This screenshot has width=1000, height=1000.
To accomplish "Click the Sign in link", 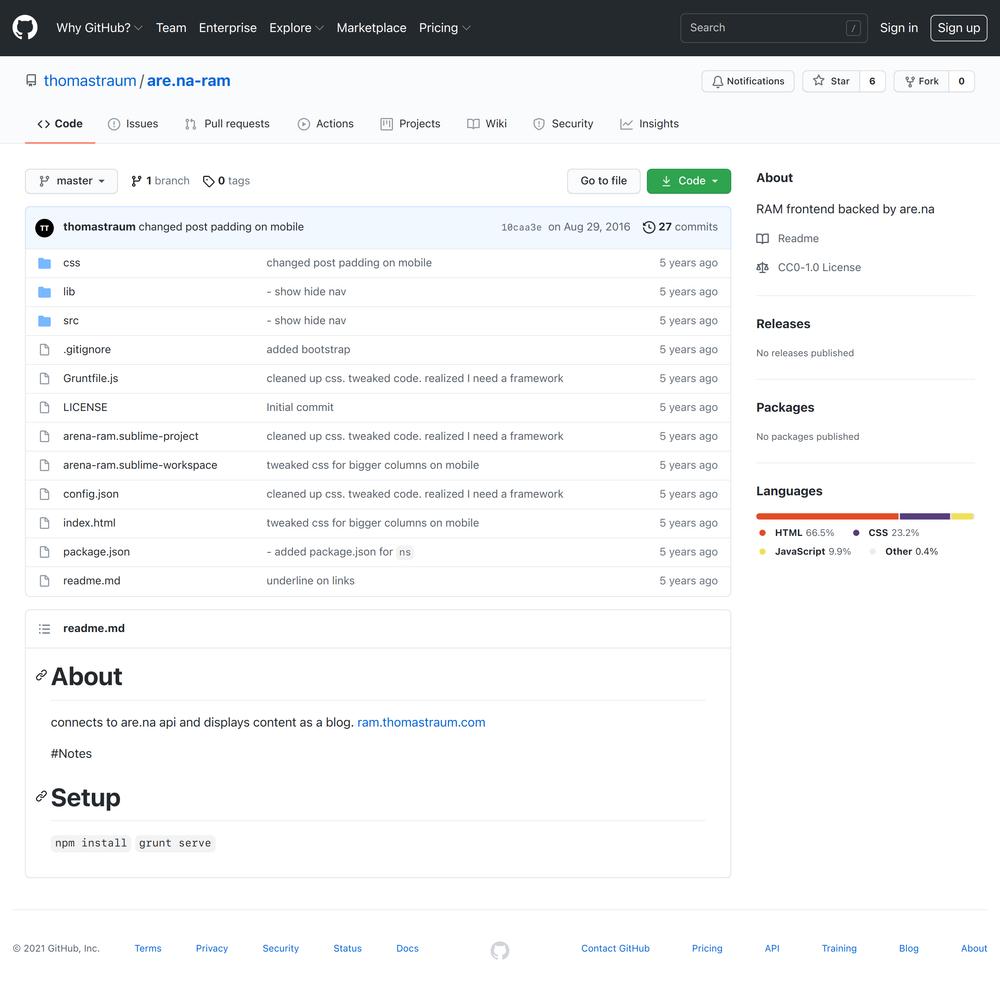I will point(899,27).
